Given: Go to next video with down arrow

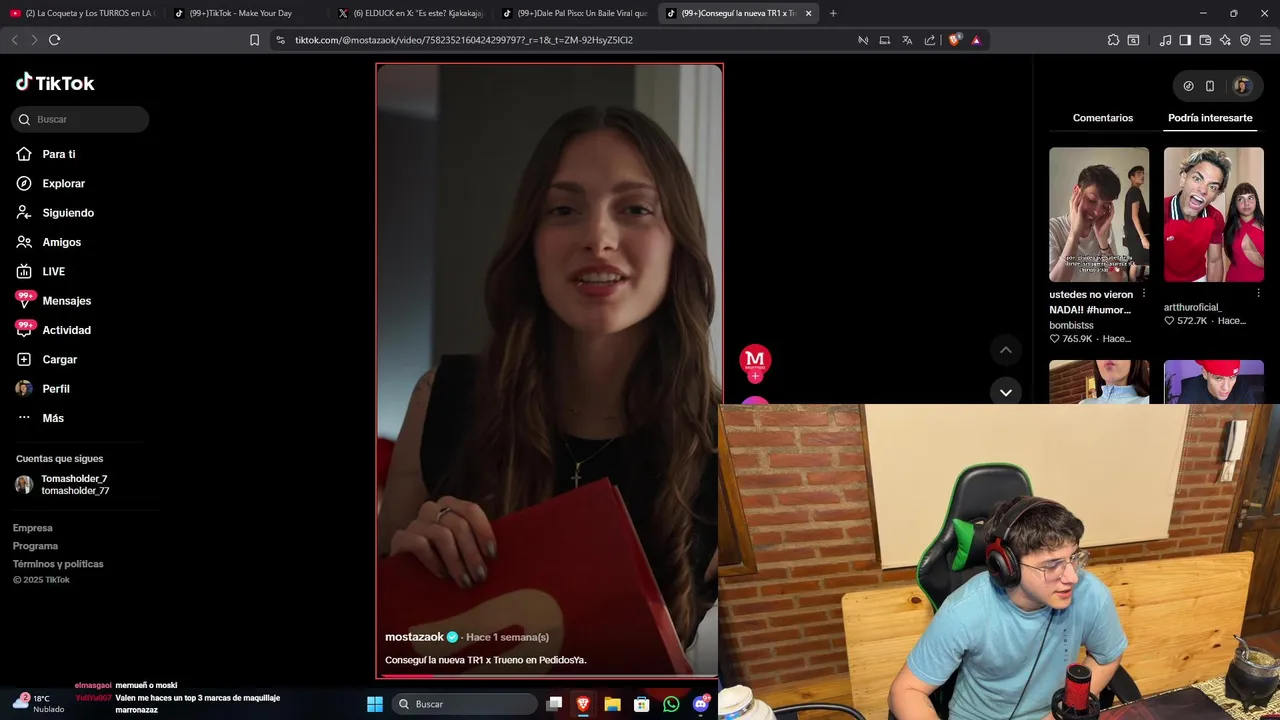Looking at the screenshot, I should point(1006,392).
